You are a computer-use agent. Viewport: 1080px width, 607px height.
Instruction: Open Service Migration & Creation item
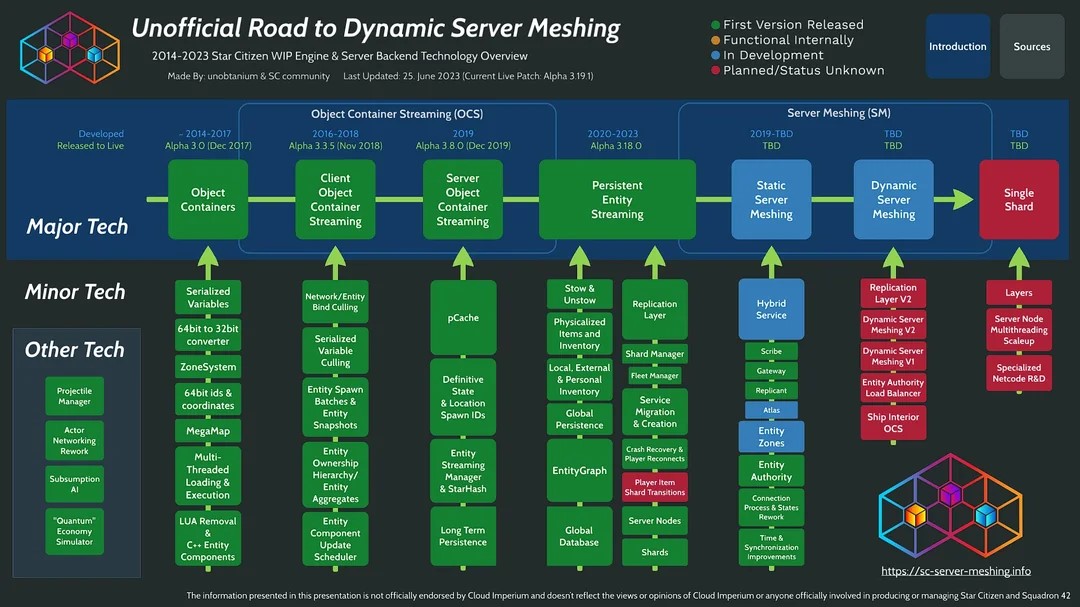point(654,411)
